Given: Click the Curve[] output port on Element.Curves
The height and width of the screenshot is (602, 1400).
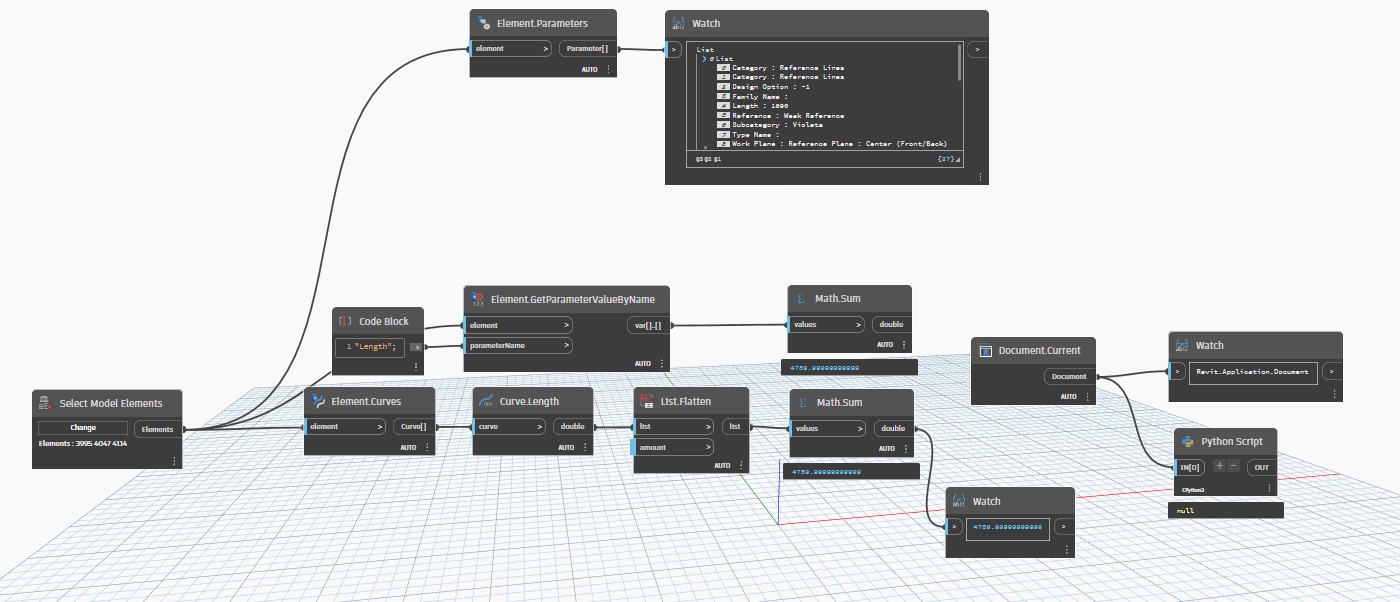Looking at the screenshot, I should (413, 426).
